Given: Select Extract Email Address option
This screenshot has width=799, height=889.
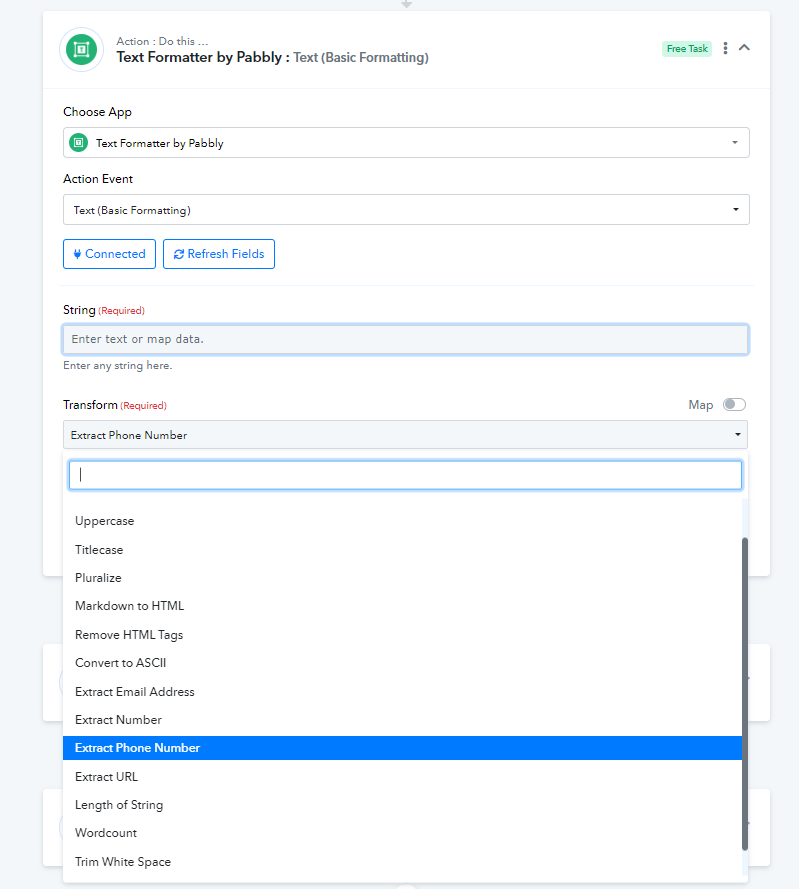Looking at the screenshot, I should coord(402,692).
